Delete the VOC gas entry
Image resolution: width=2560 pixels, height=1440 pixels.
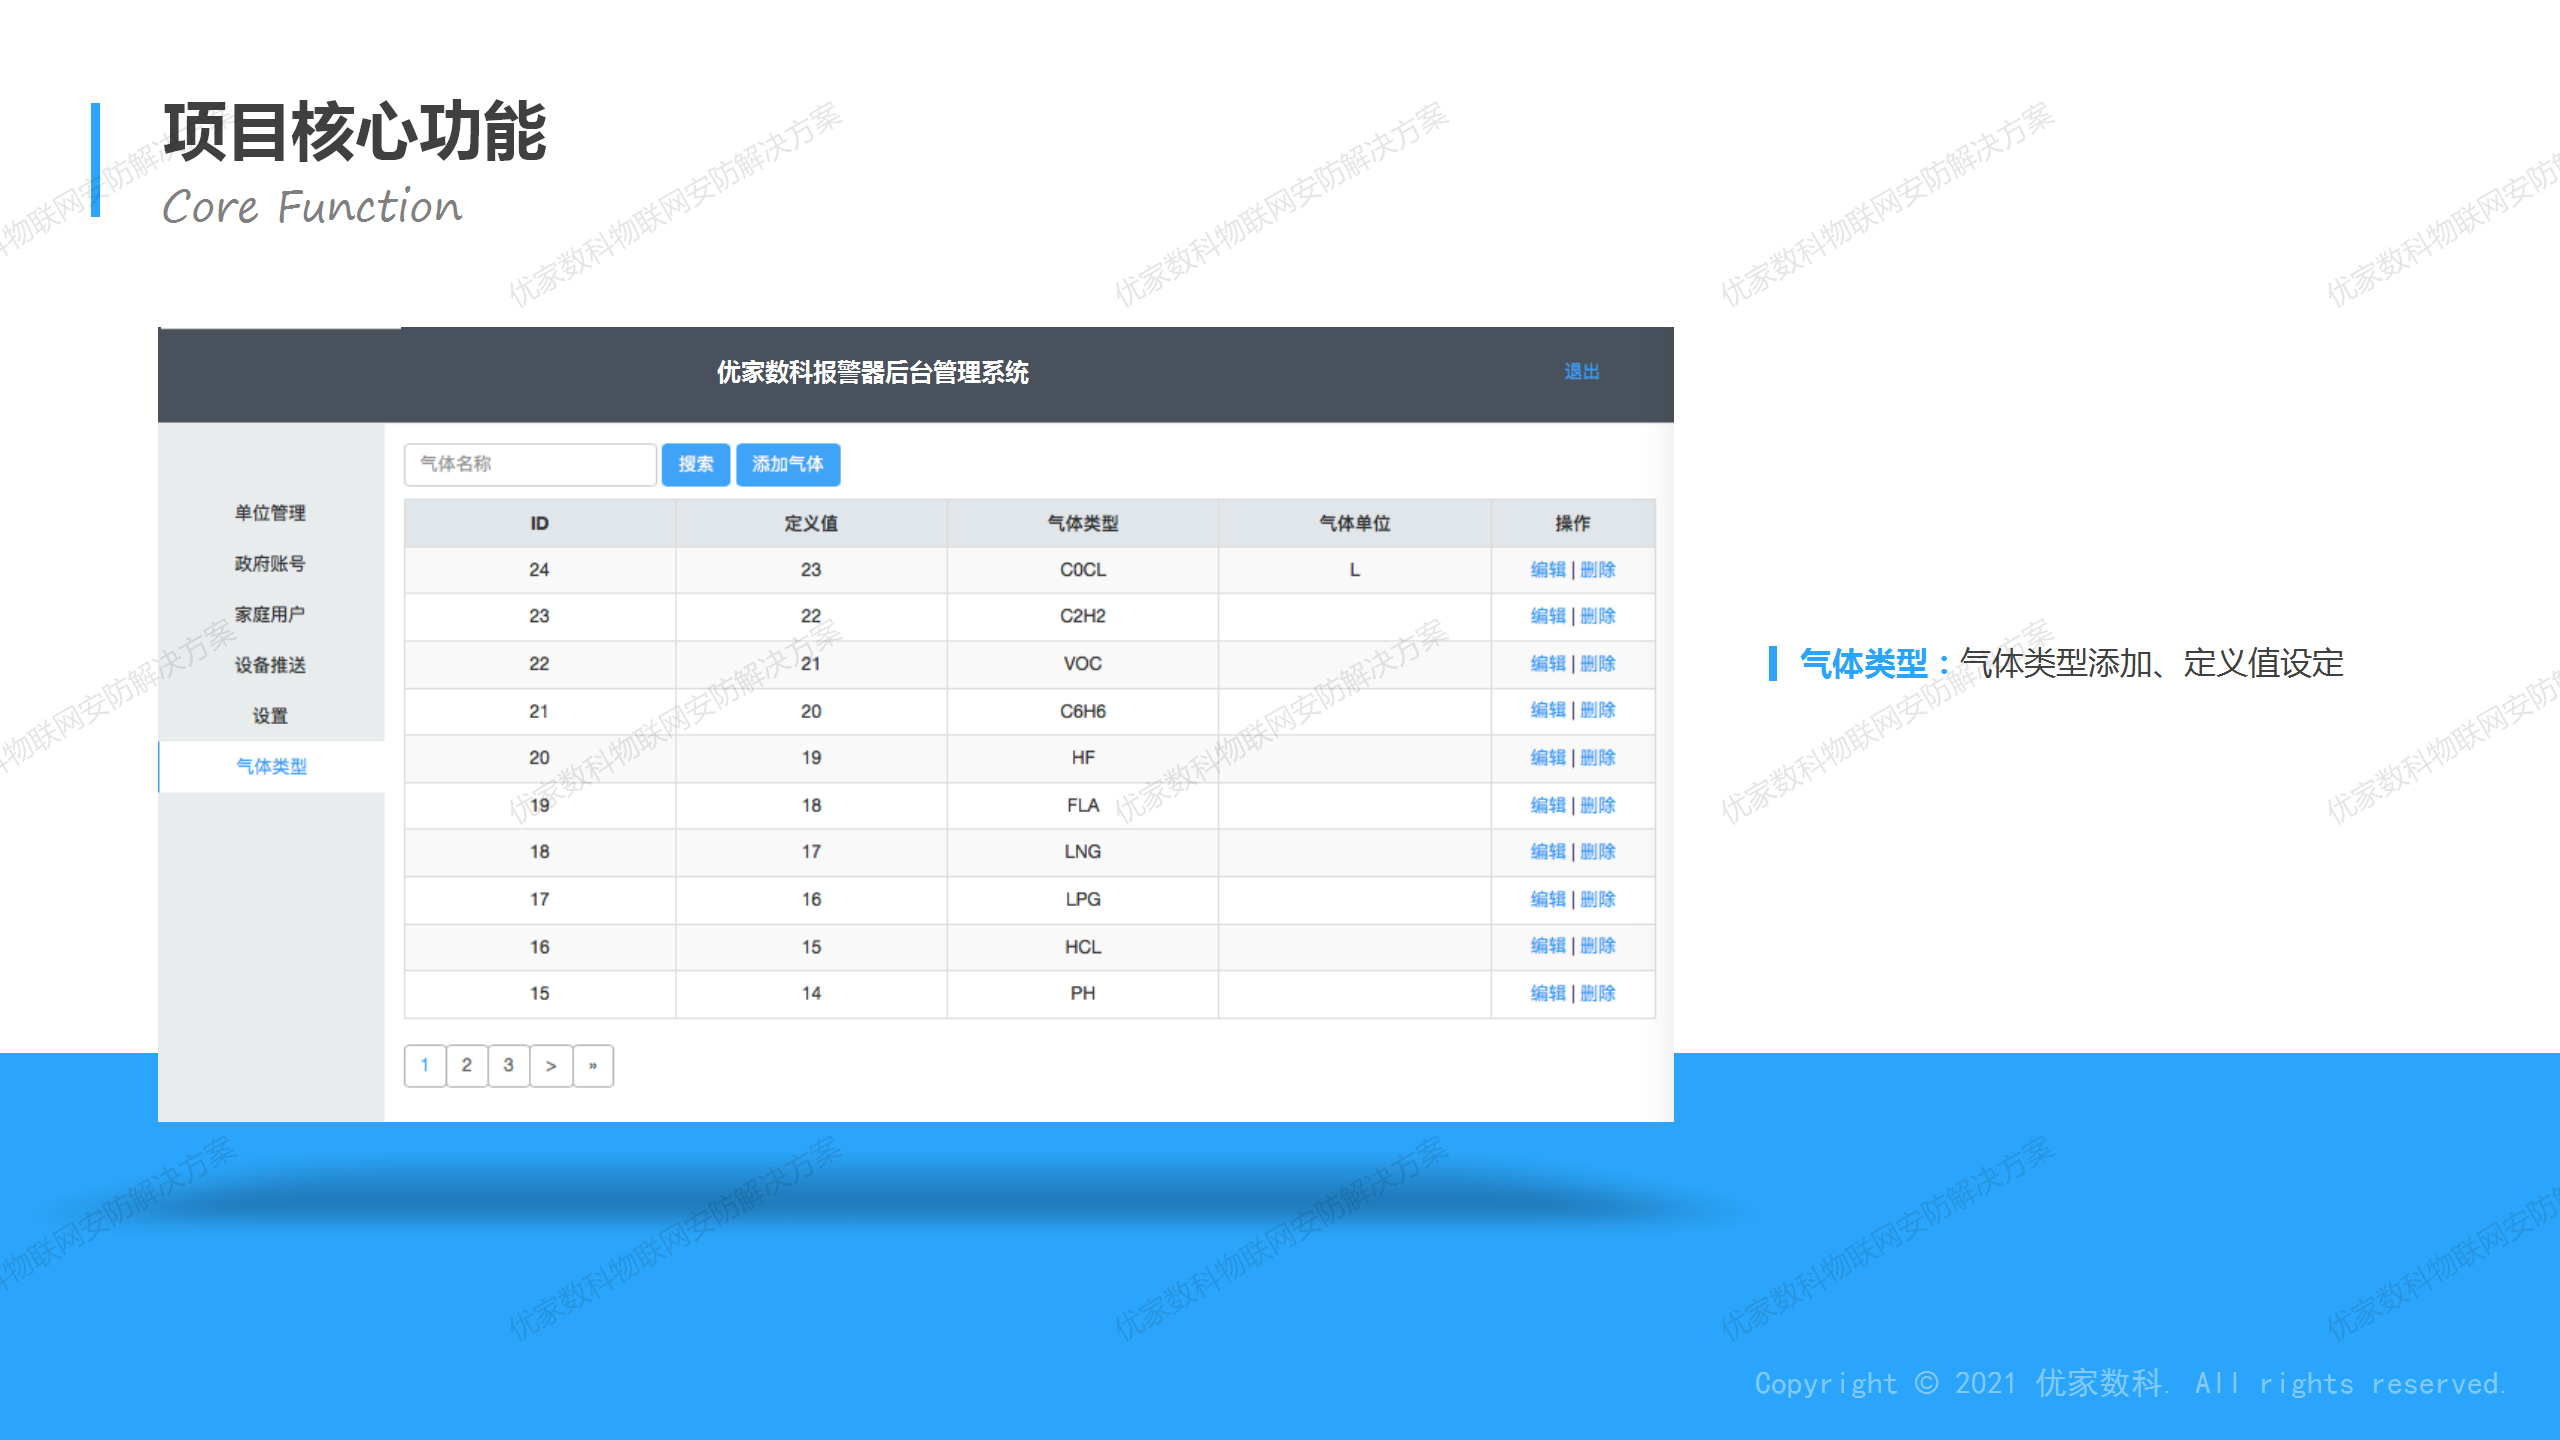click(1598, 664)
